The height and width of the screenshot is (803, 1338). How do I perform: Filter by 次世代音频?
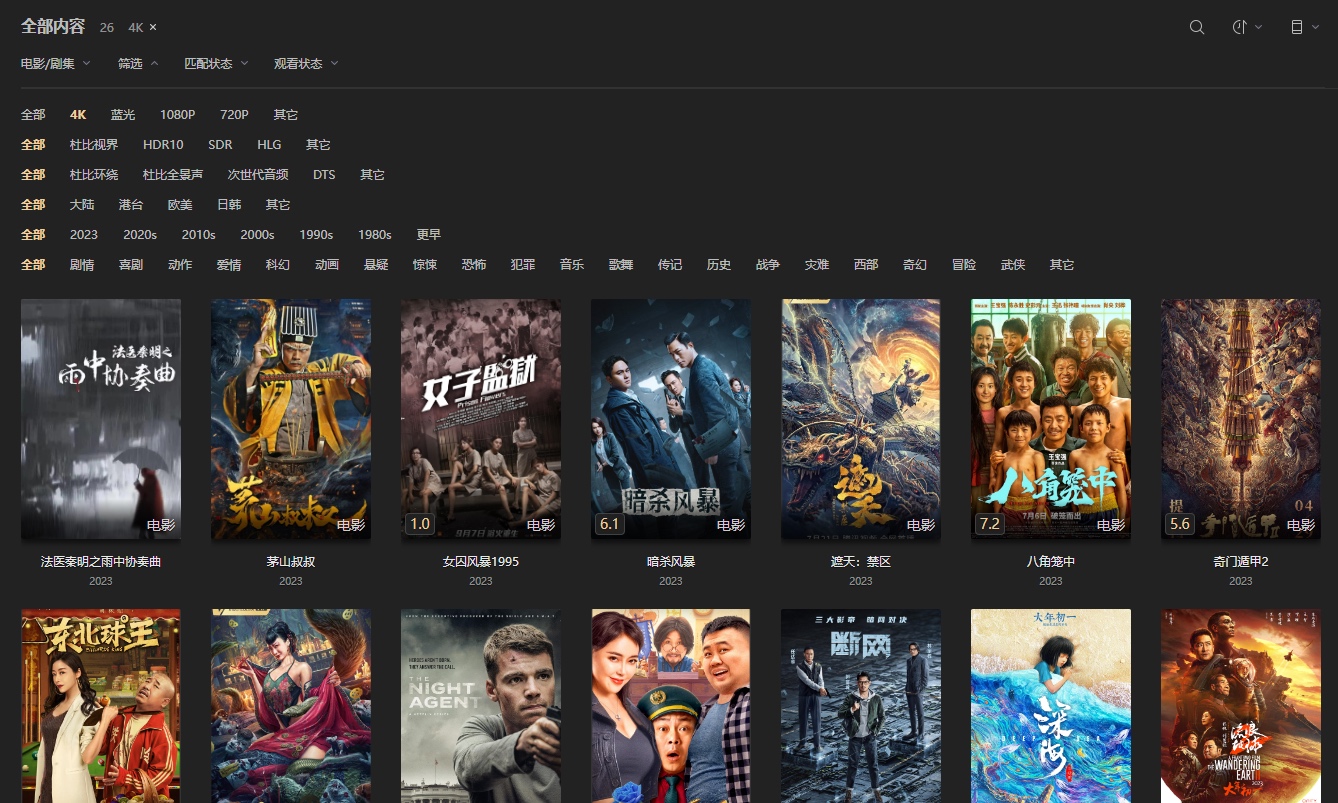point(258,175)
